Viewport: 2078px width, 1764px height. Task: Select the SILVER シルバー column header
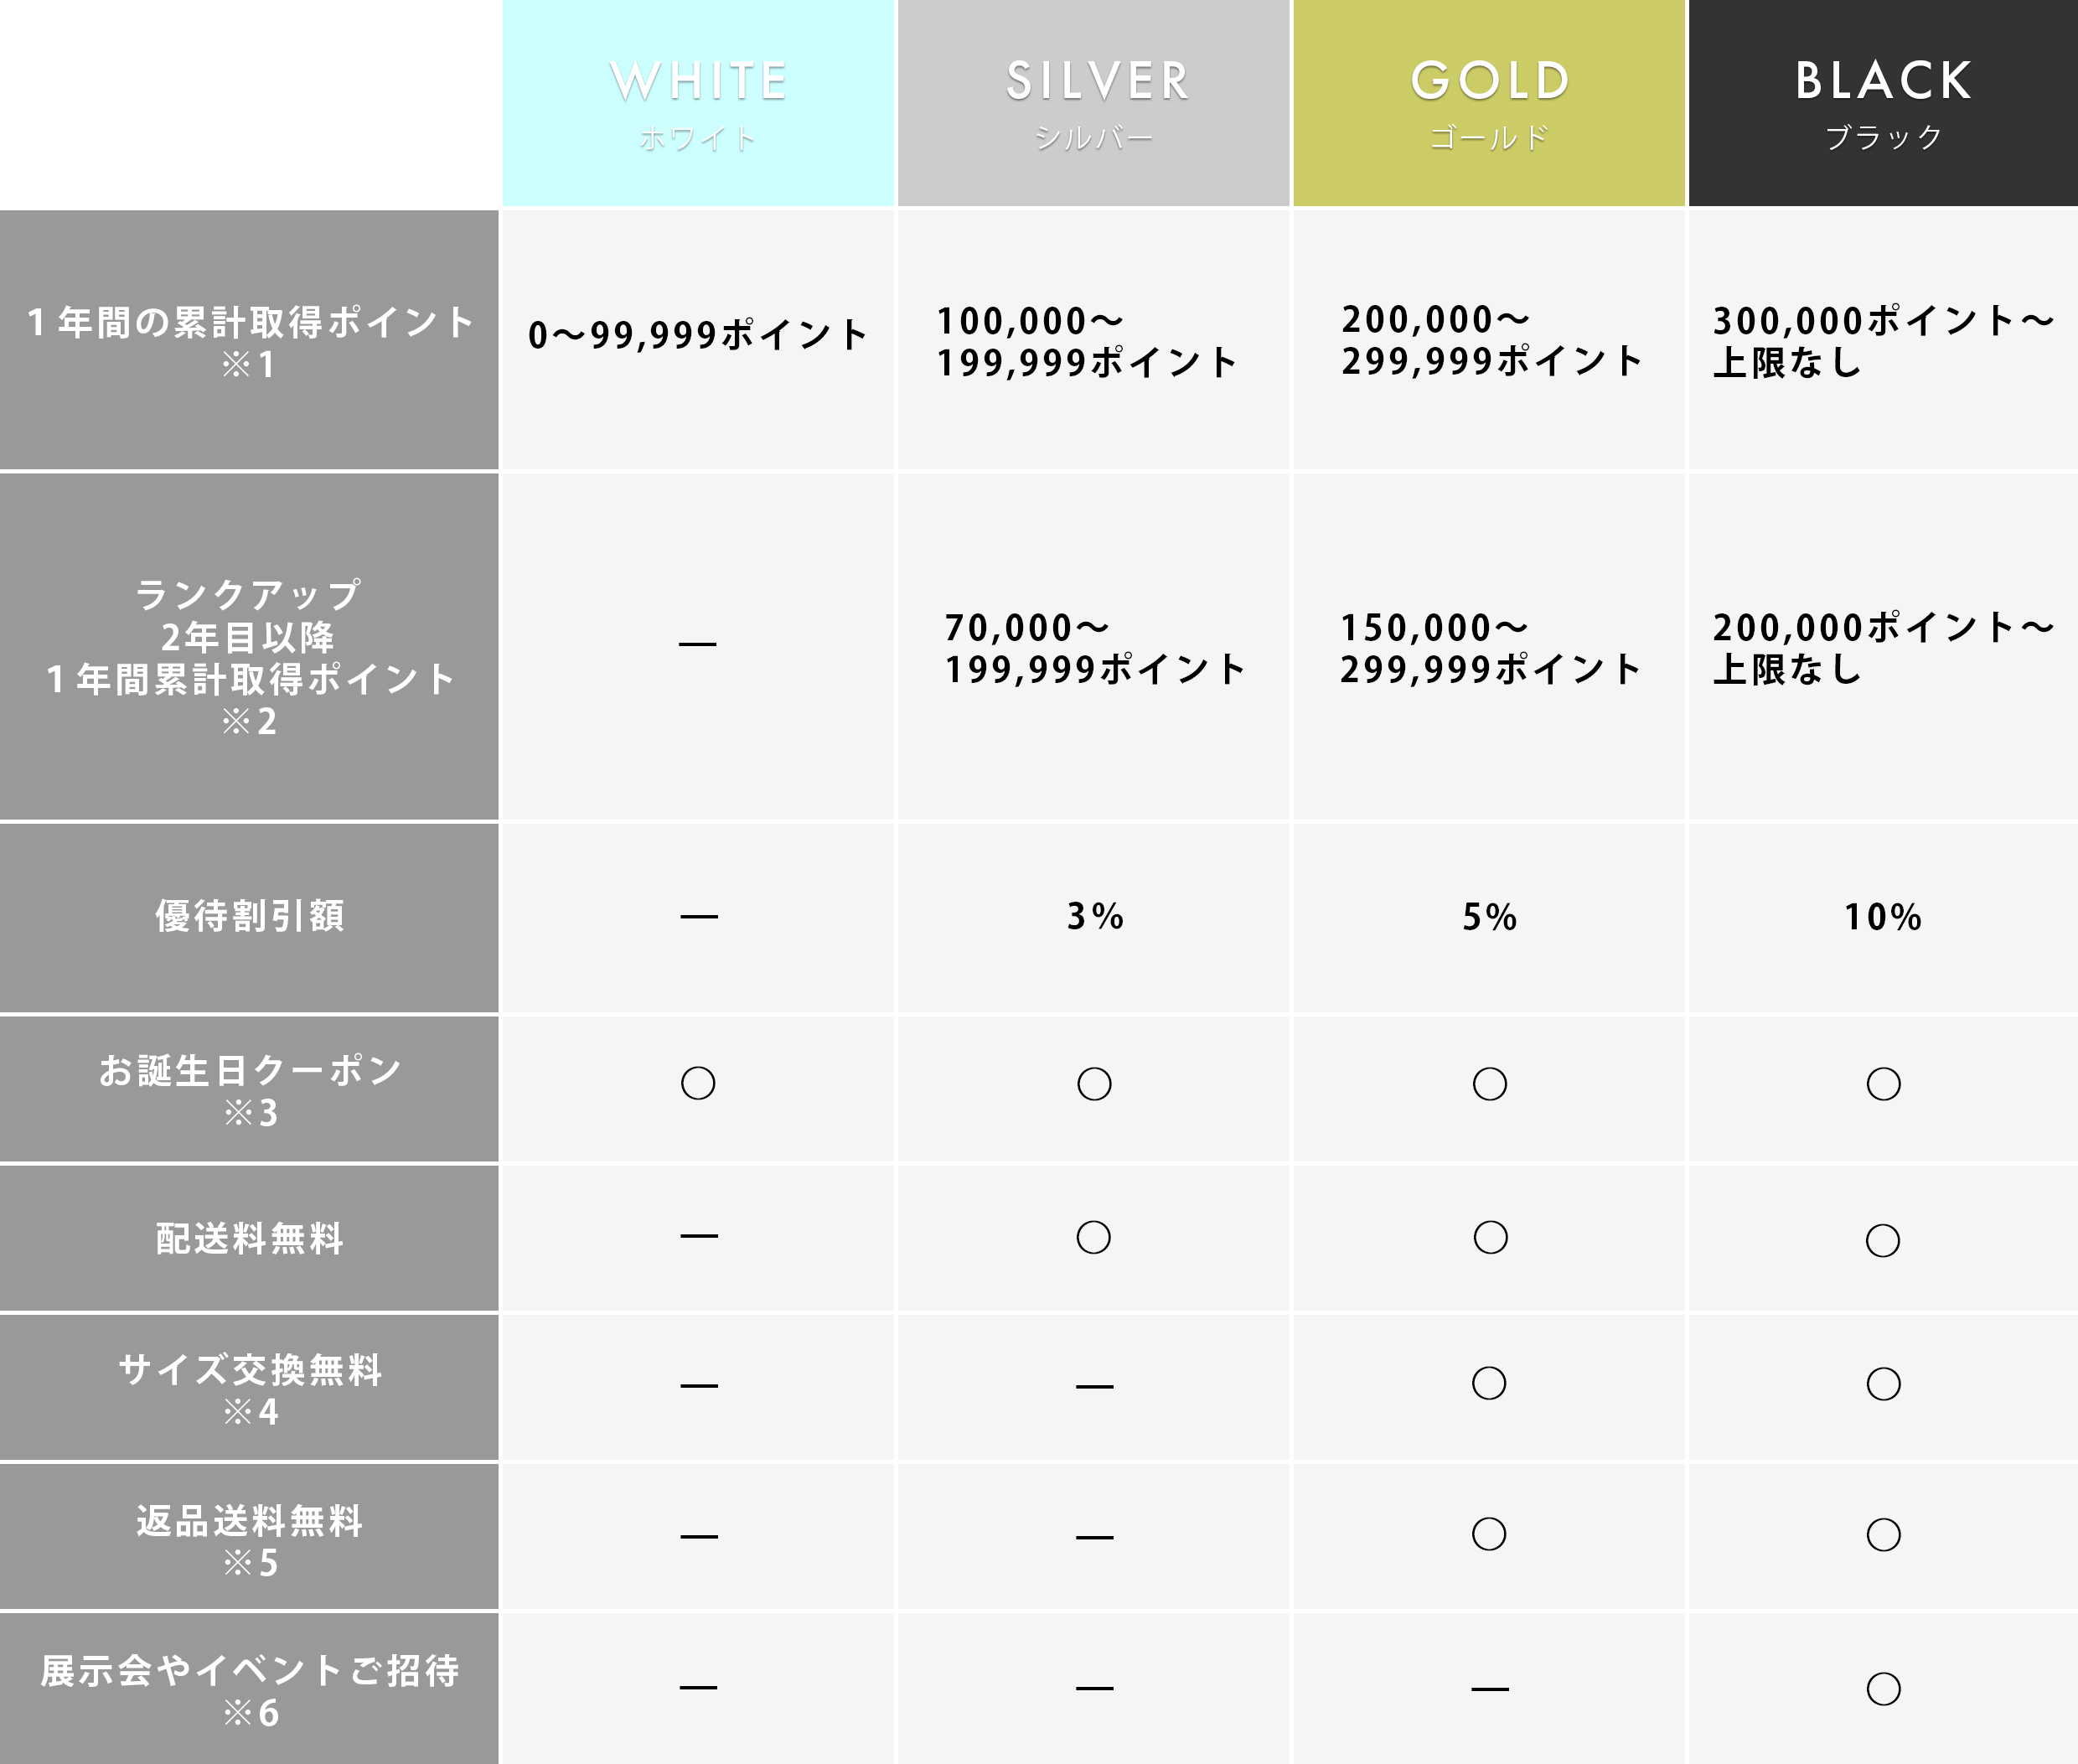tap(1094, 103)
